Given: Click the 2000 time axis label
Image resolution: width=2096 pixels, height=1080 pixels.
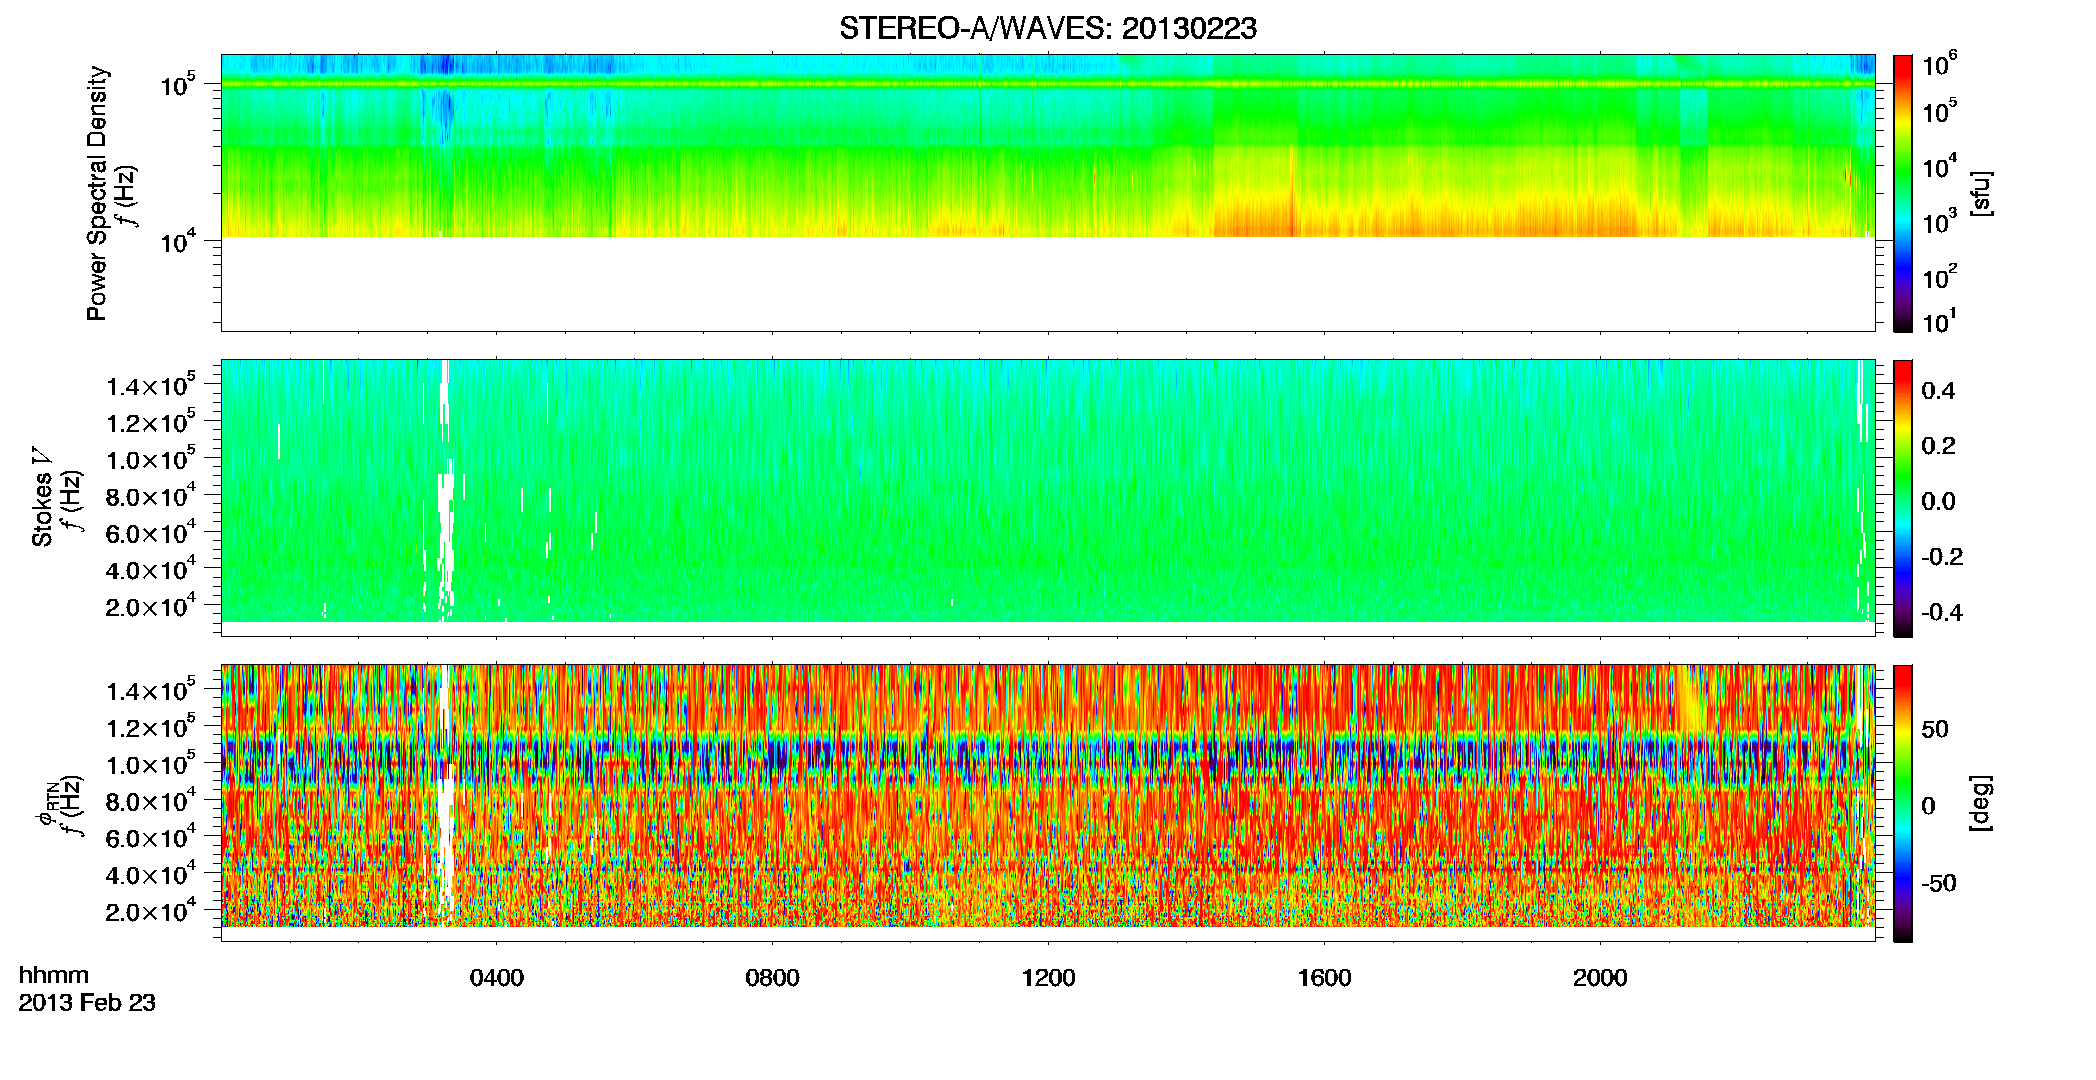Looking at the screenshot, I should click(1600, 978).
